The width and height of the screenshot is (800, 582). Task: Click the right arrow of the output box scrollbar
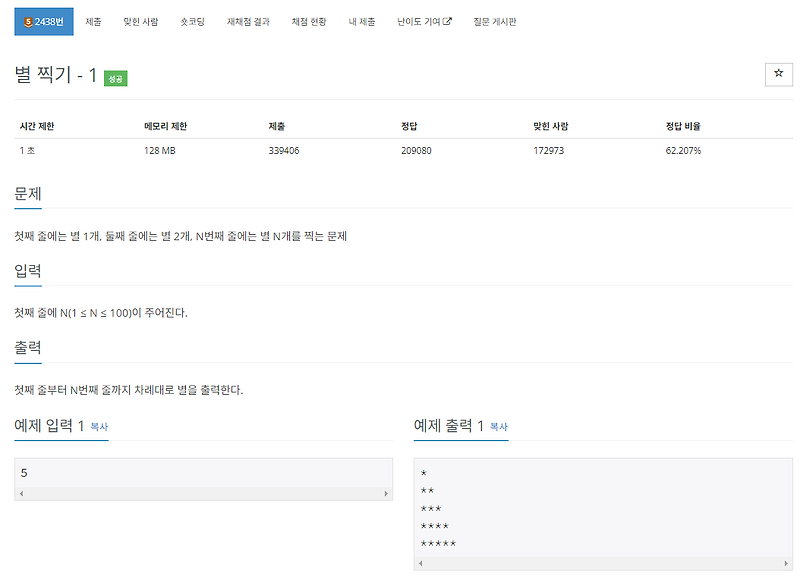pyautogui.click(x=783, y=562)
